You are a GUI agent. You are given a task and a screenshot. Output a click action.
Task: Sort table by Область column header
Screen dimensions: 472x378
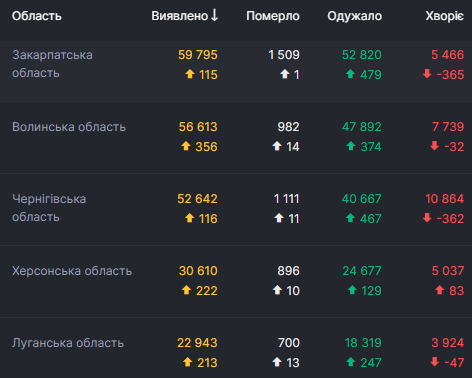click(37, 16)
